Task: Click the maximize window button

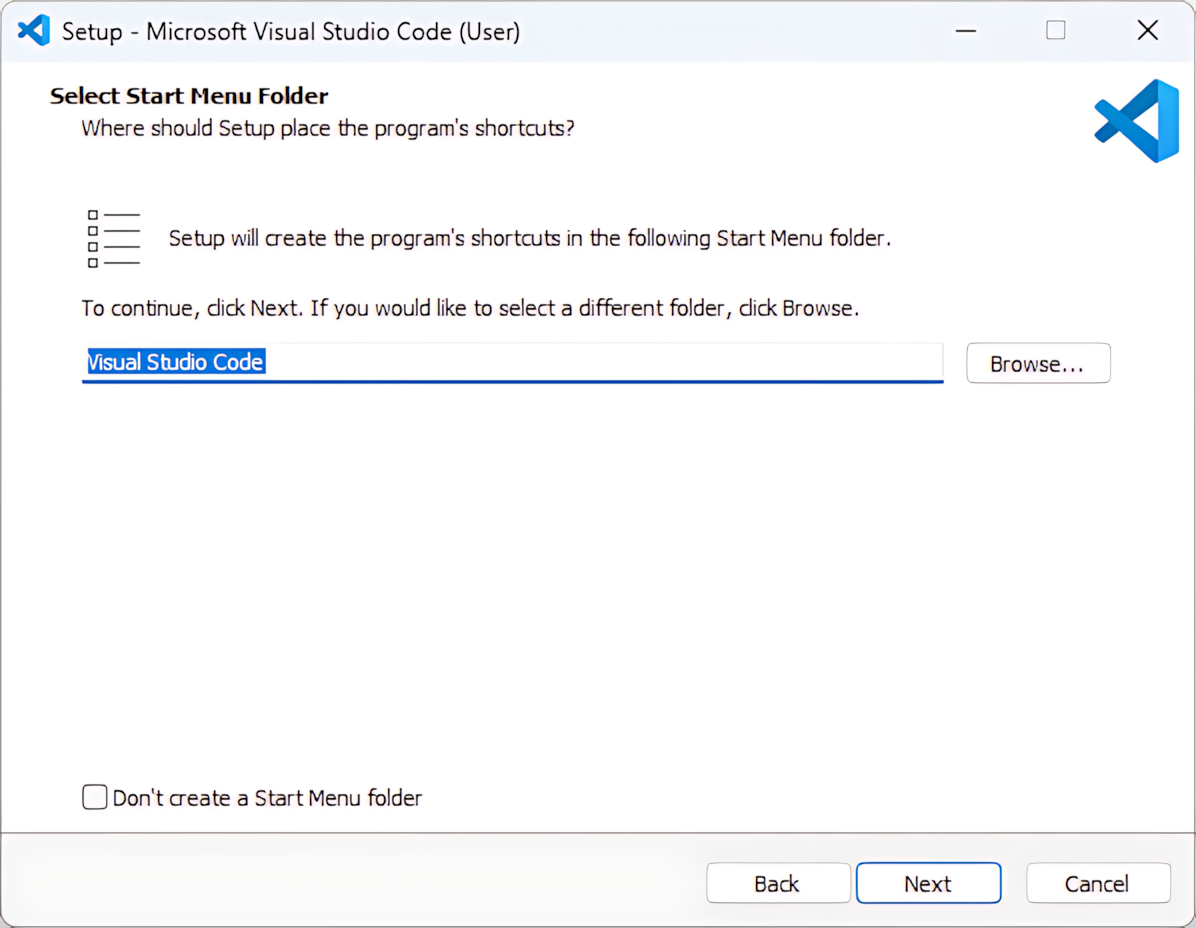Action: 1056,31
